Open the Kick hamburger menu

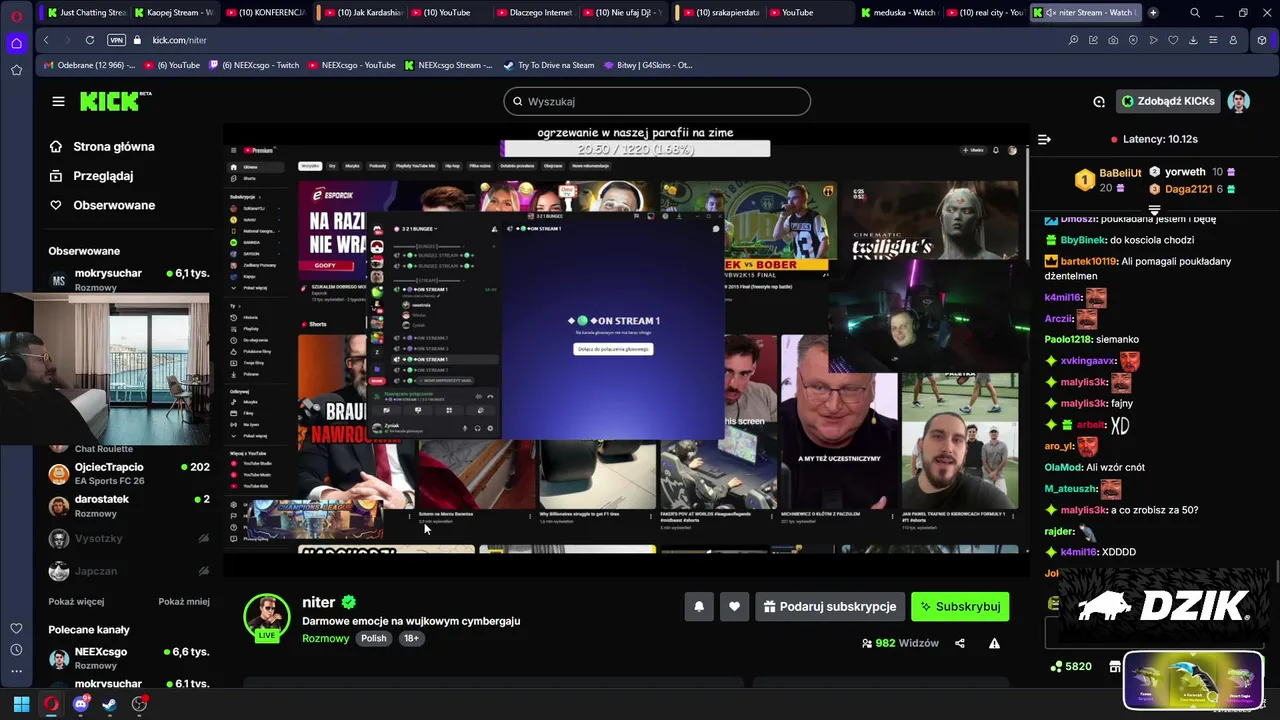(58, 101)
